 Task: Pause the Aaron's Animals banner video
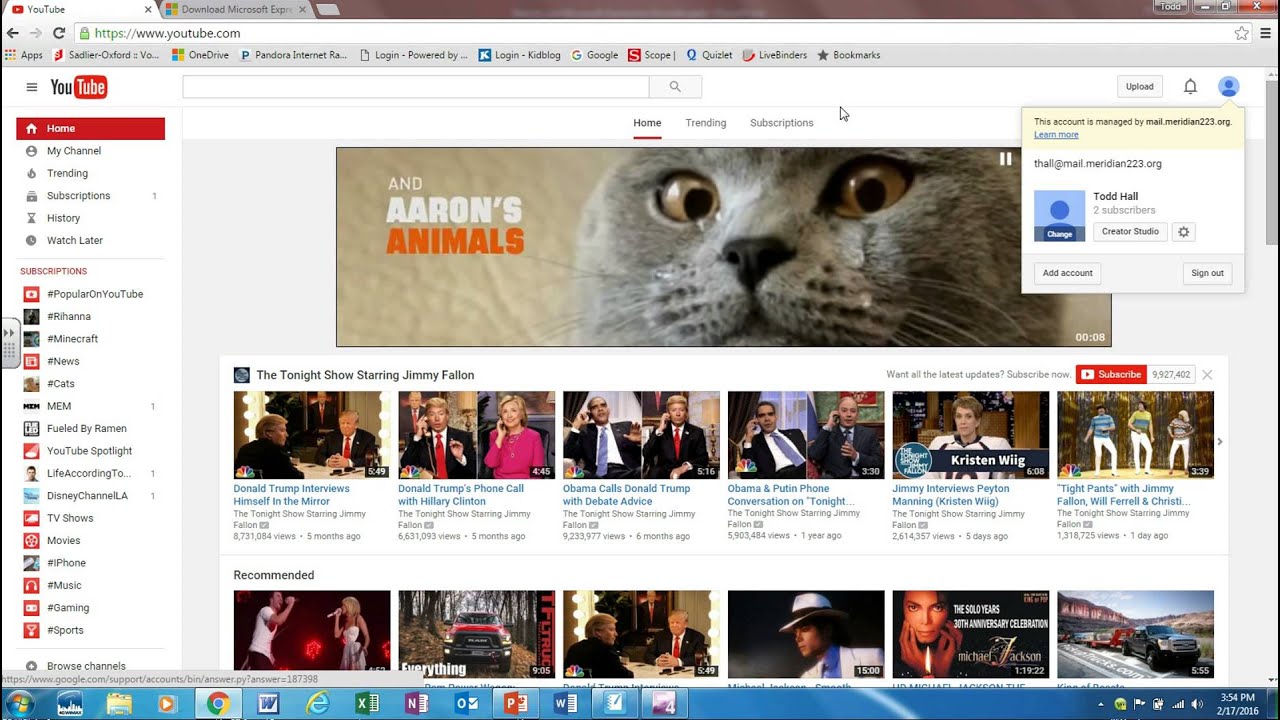coord(1006,159)
